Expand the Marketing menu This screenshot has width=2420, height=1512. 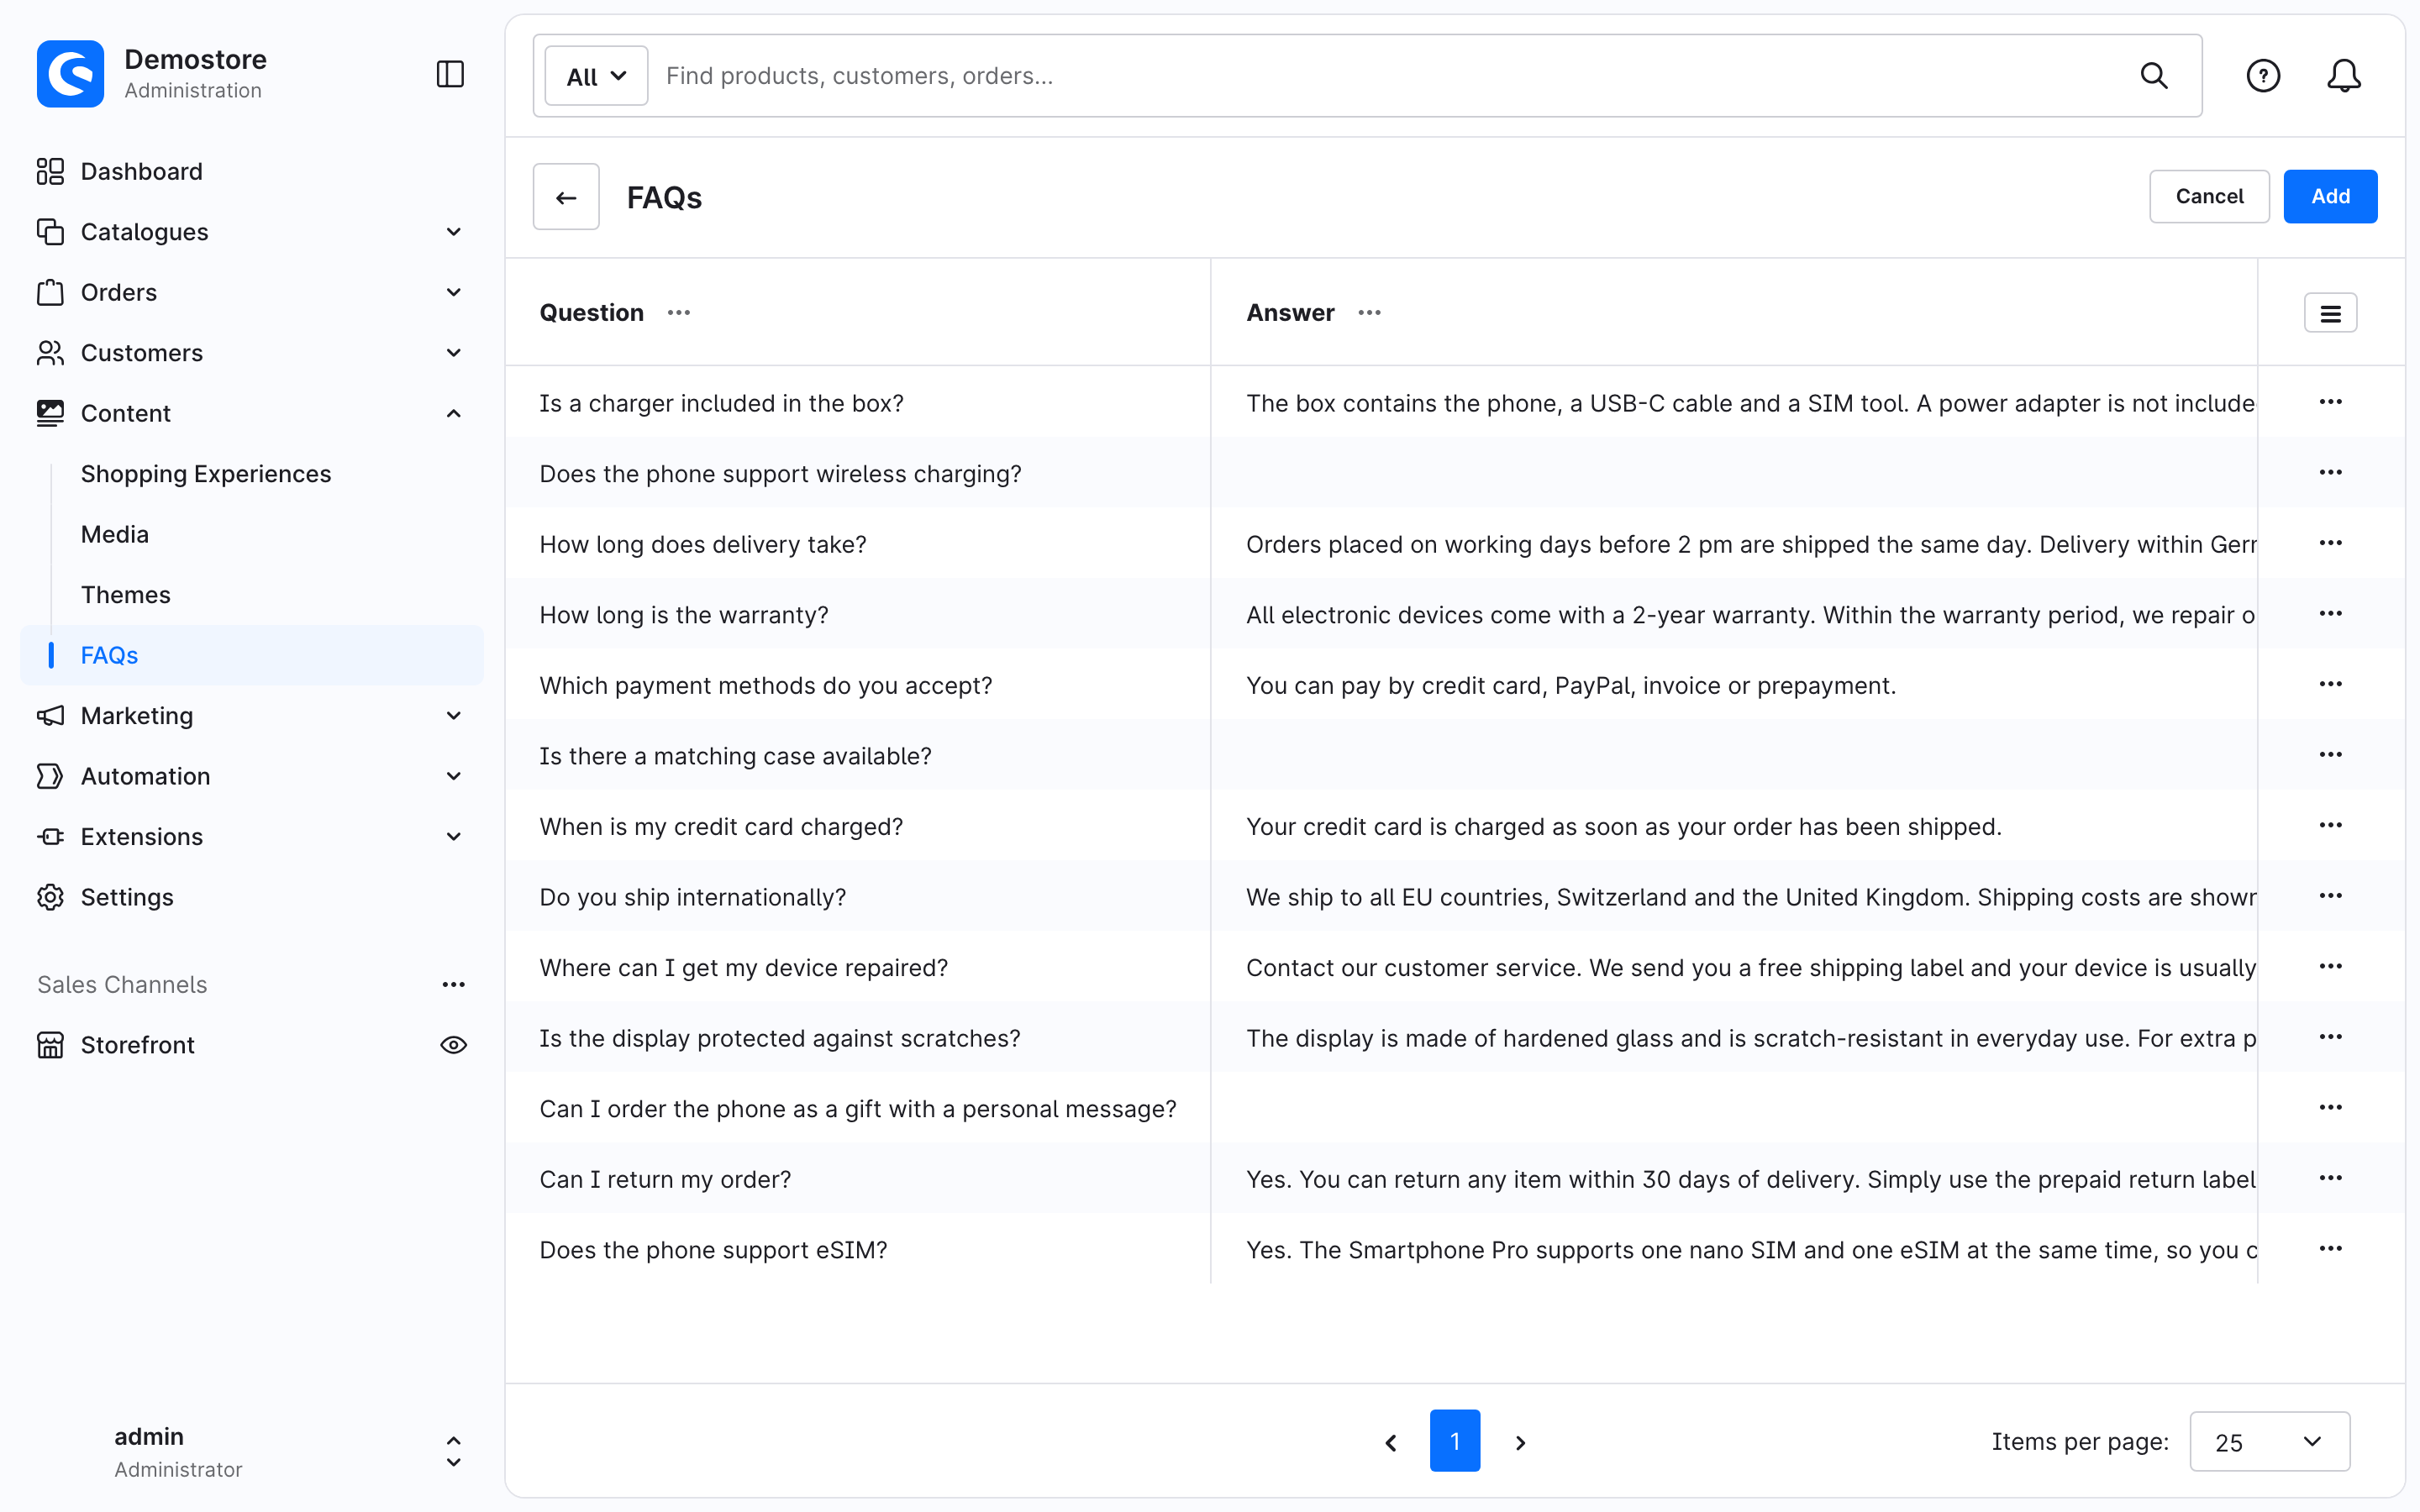pyautogui.click(x=252, y=716)
